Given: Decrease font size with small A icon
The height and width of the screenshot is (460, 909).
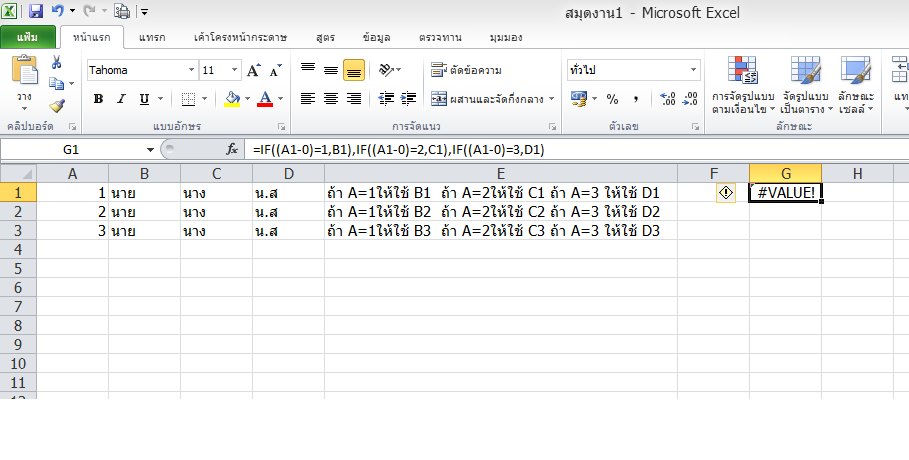Looking at the screenshot, I should tap(275, 70).
